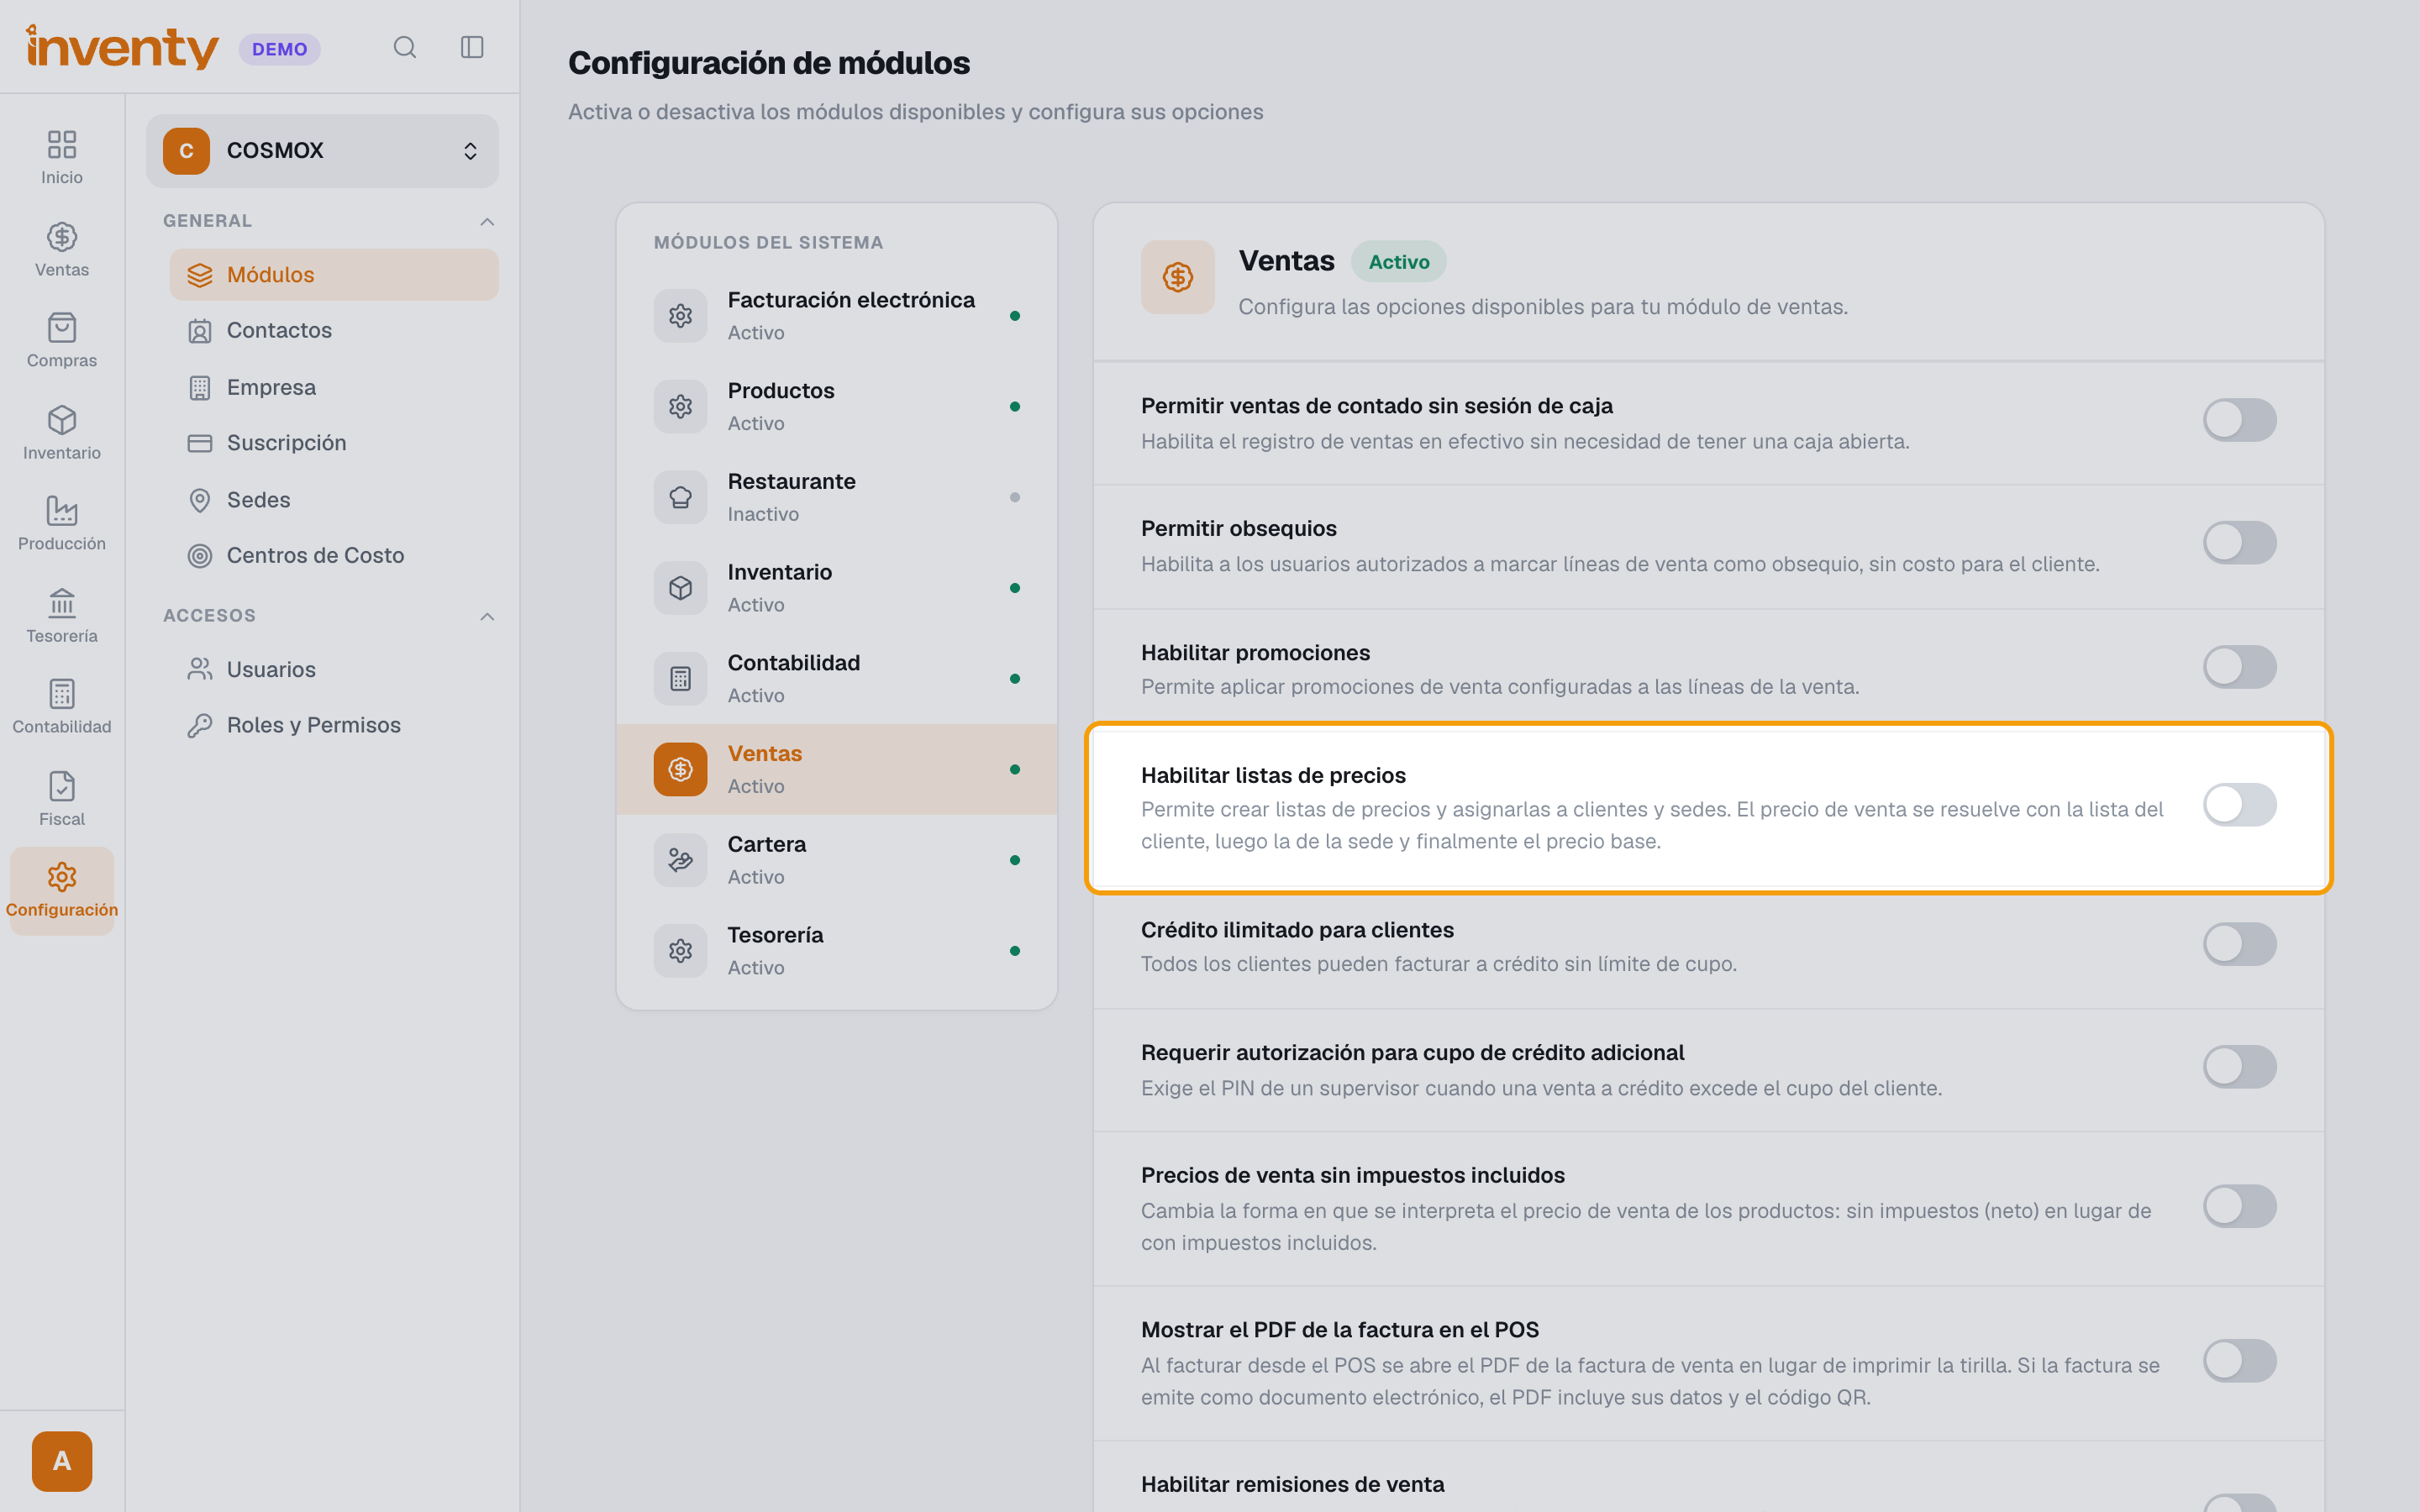This screenshot has height=1512, width=2420.
Task: Collapse the GENERAL section chevron
Action: tap(487, 221)
